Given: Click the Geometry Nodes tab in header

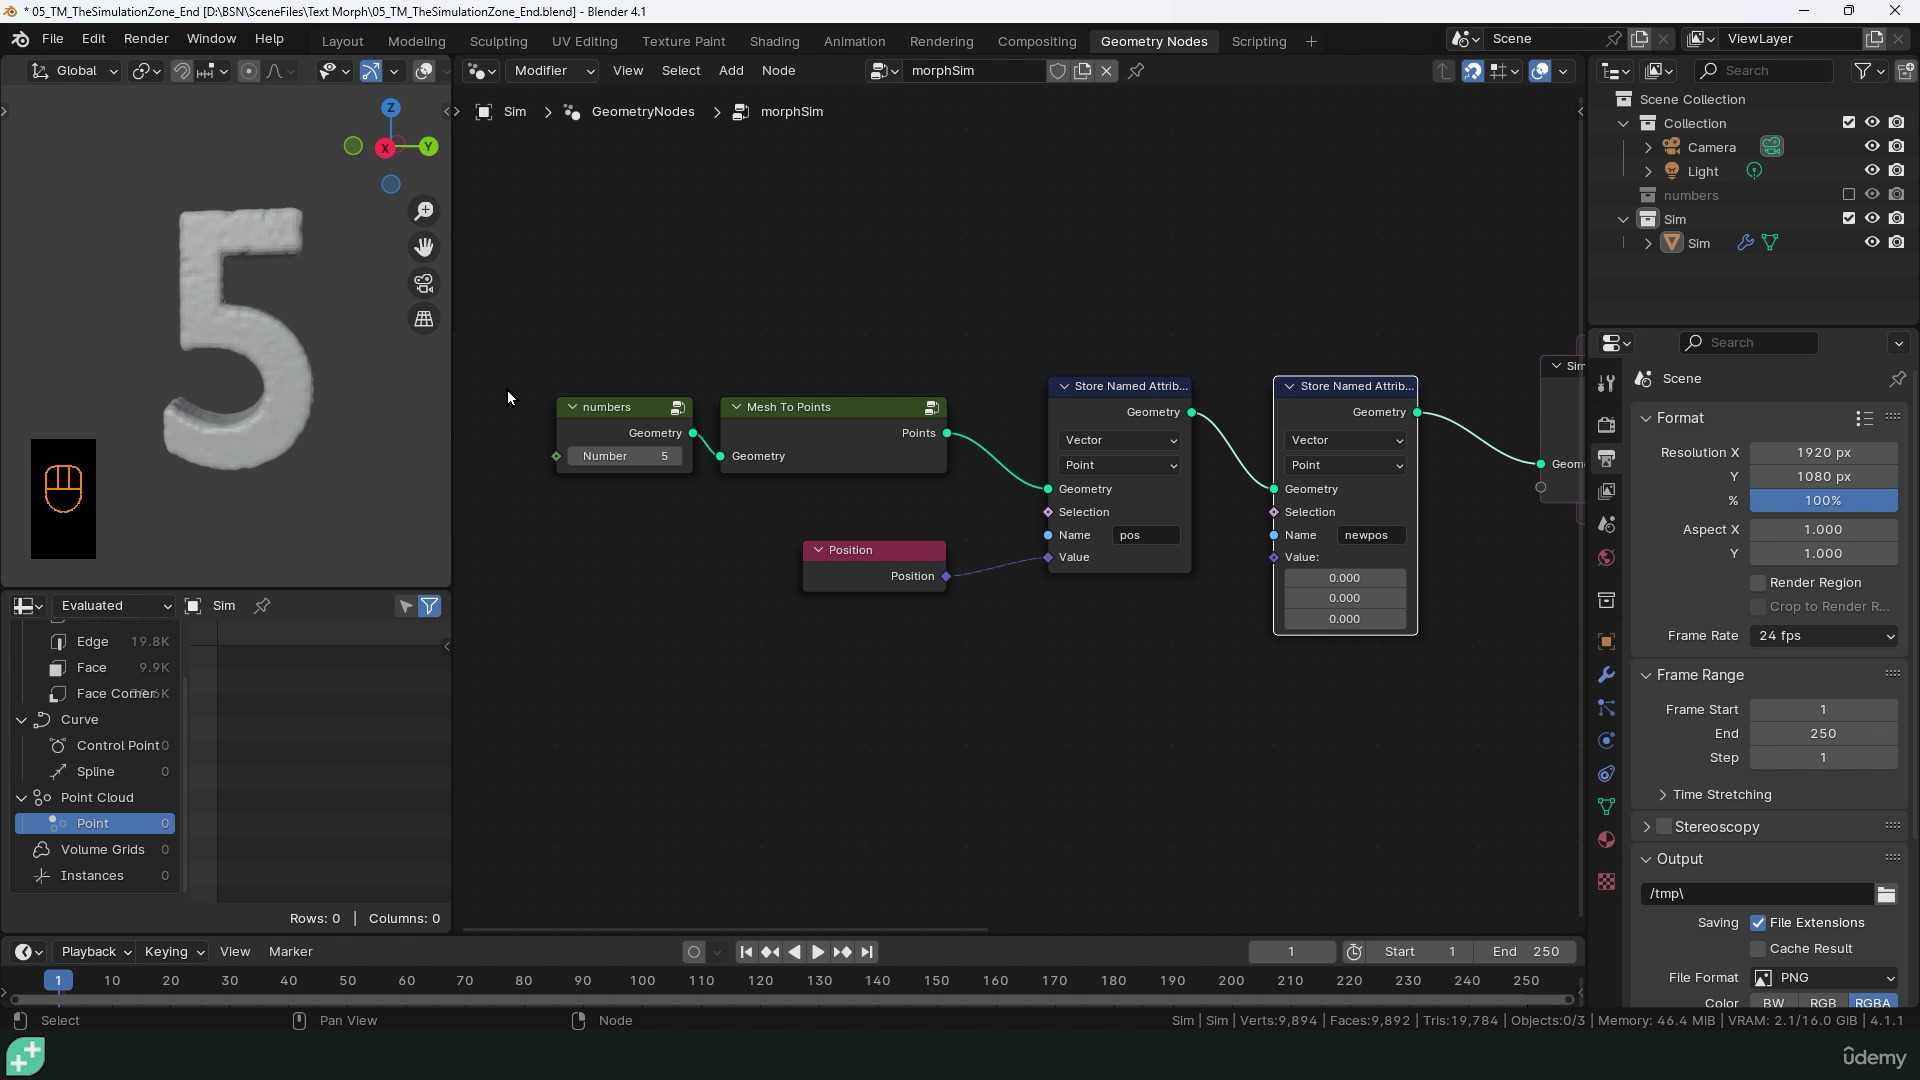Looking at the screenshot, I should click(x=1155, y=41).
